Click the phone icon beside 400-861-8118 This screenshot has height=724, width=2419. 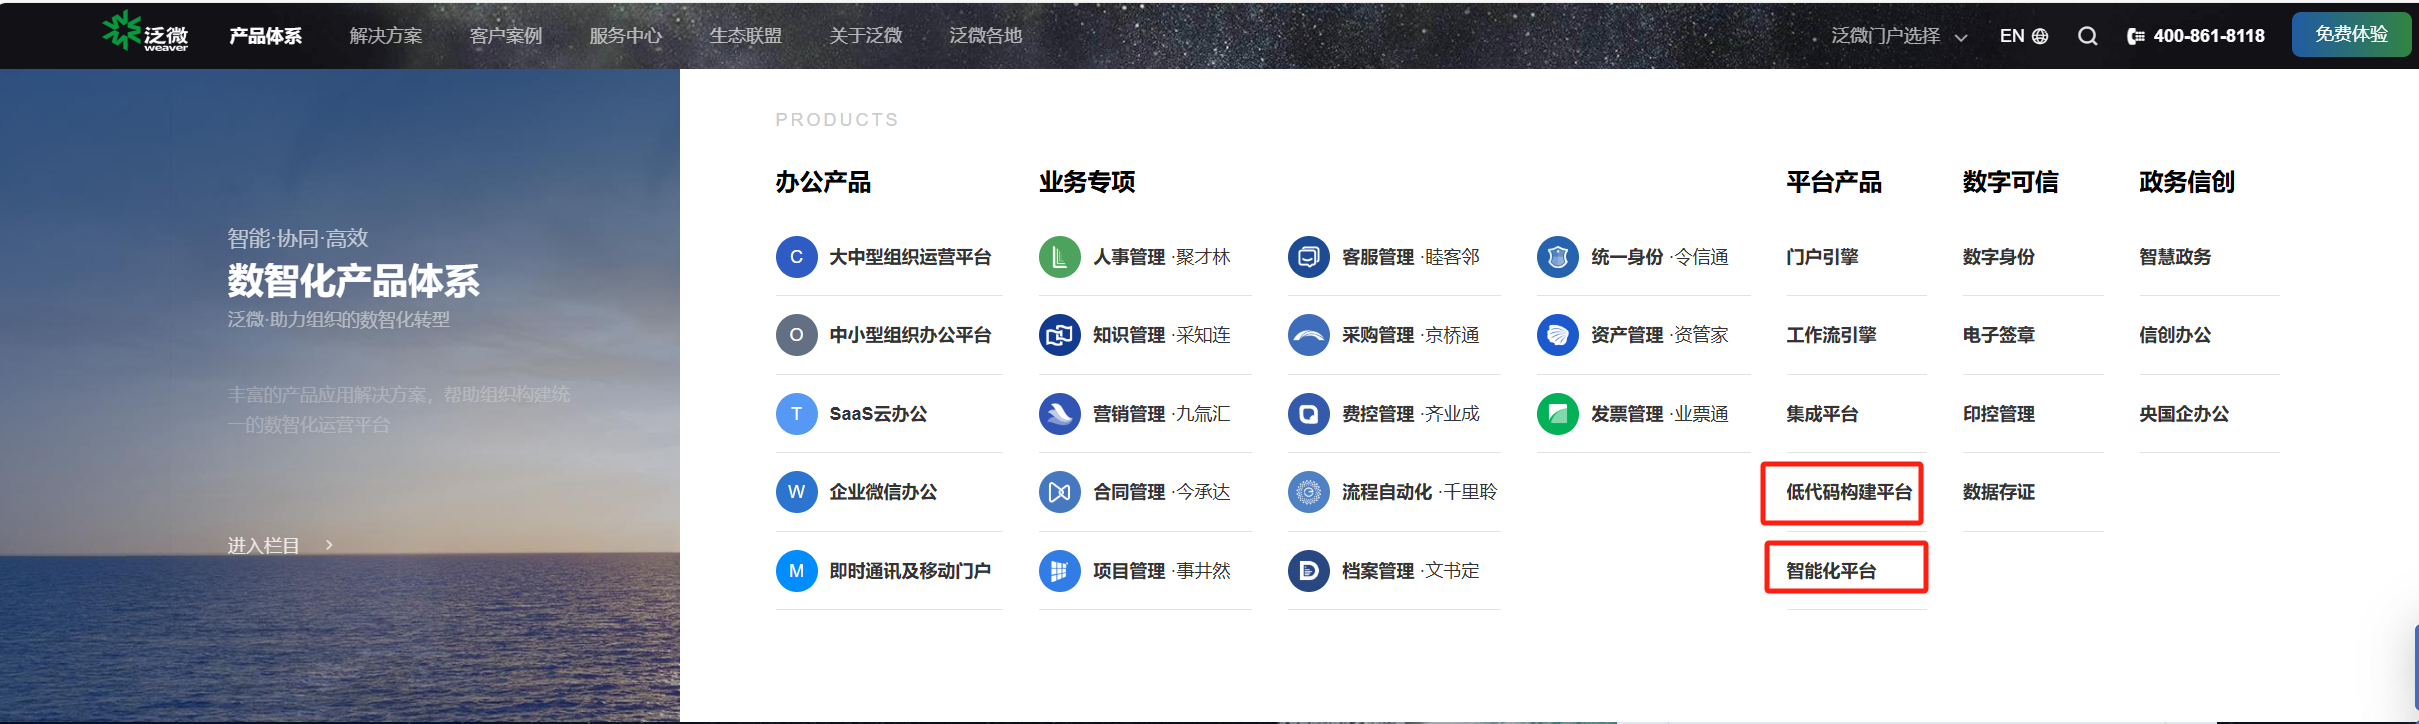[2135, 36]
